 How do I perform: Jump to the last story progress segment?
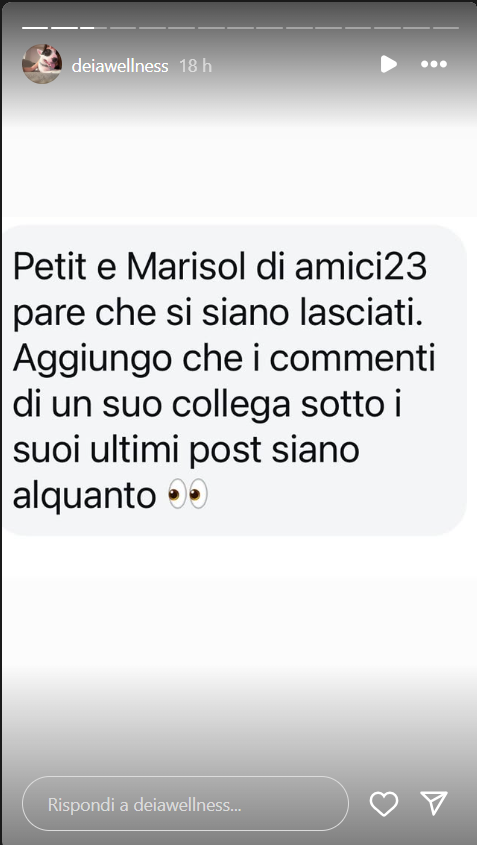(446, 27)
